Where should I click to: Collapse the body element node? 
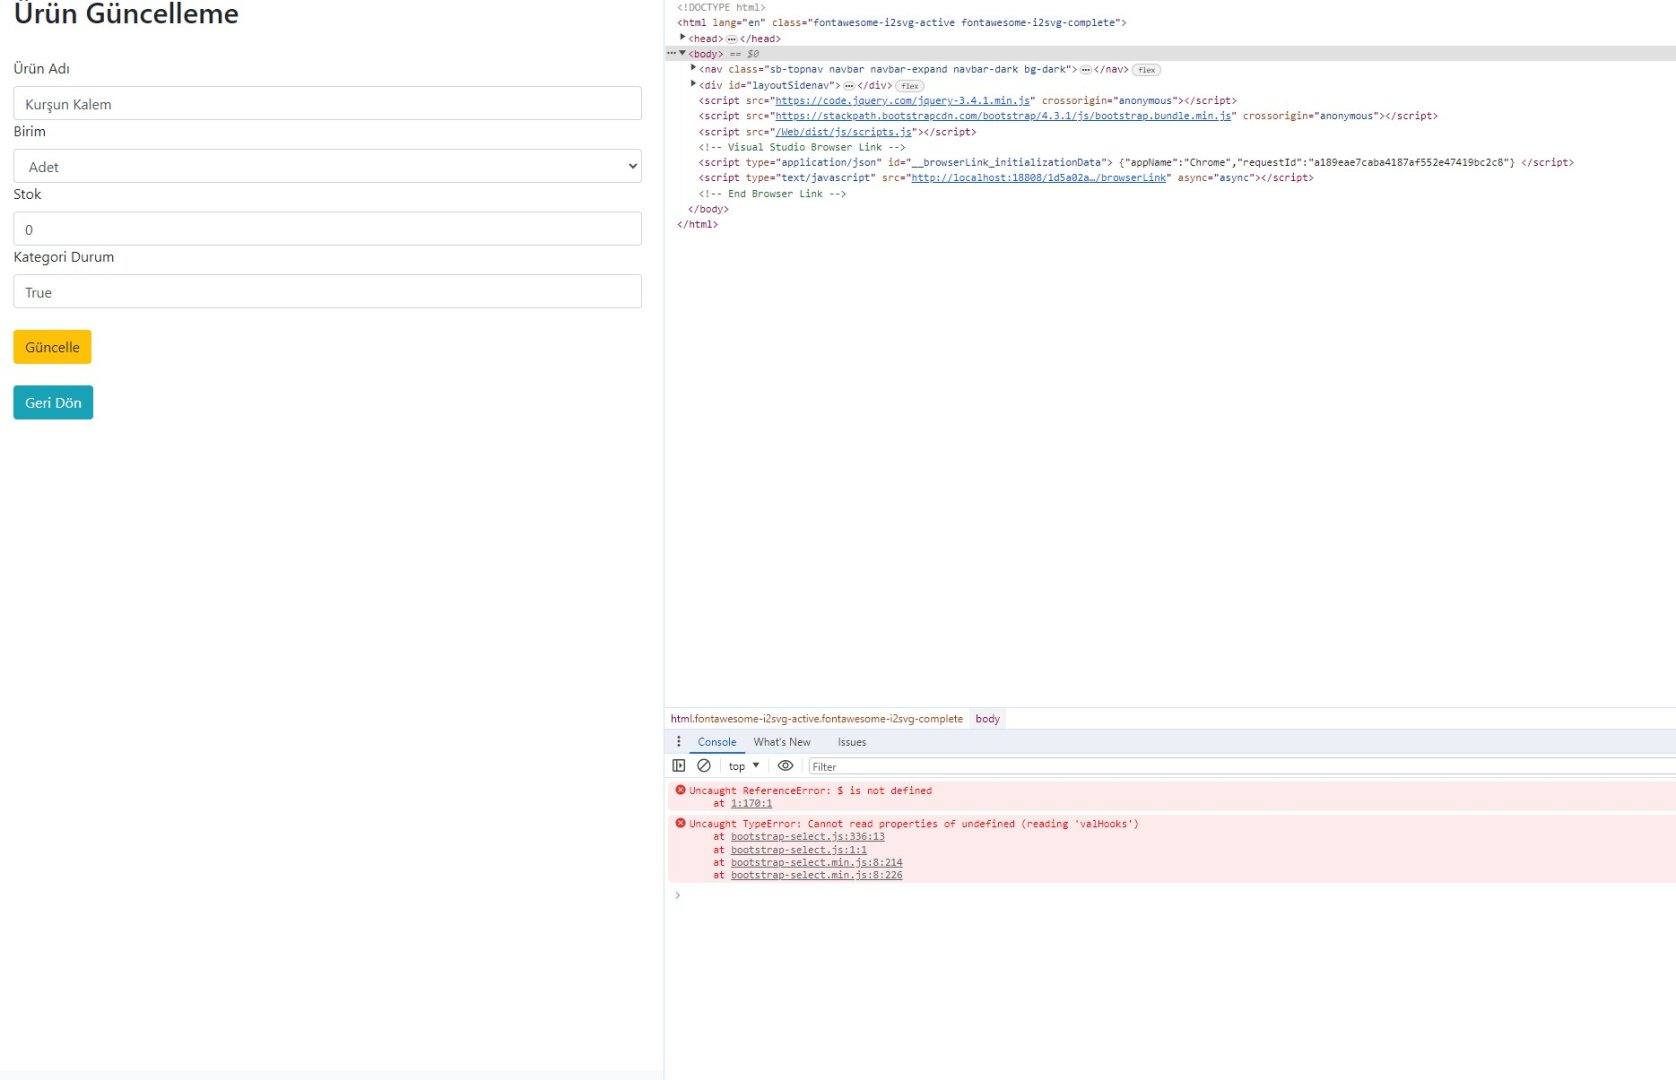click(x=683, y=54)
